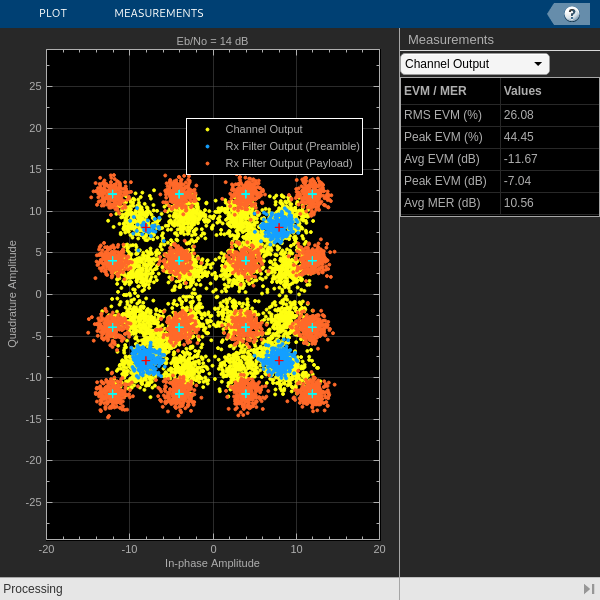
Task: Click the yellow Channel Output legend marker
Action: [207, 130]
